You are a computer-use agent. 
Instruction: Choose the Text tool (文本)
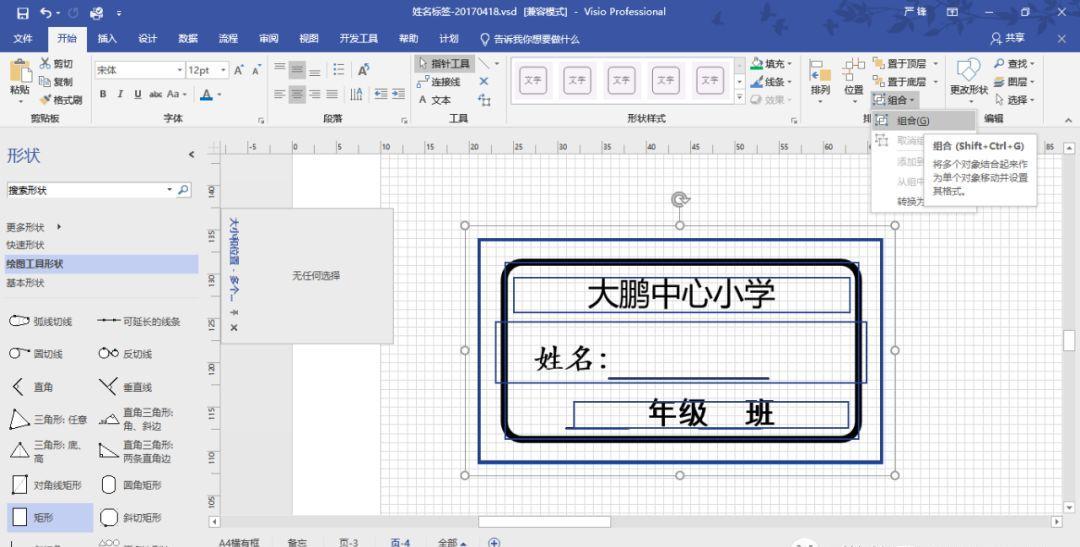(435, 100)
